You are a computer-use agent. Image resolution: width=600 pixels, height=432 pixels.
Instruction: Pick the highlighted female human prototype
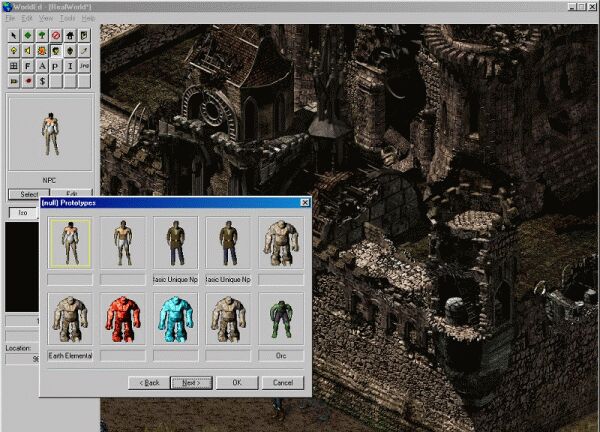(70, 243)
